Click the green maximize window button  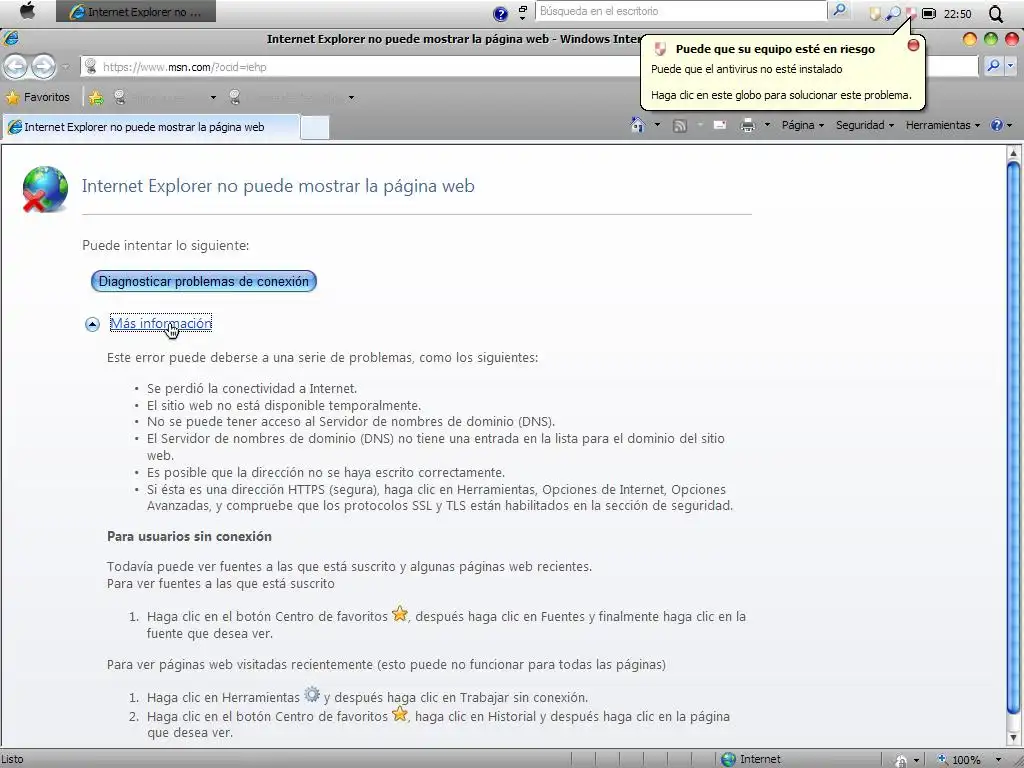[x=991, y=39]
